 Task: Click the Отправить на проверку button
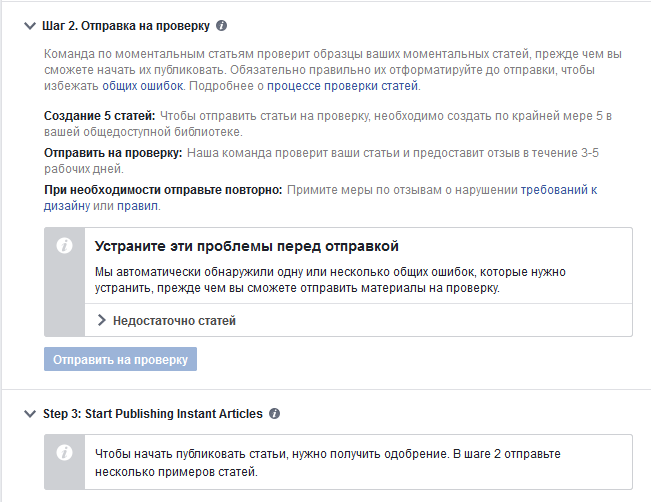120,359
